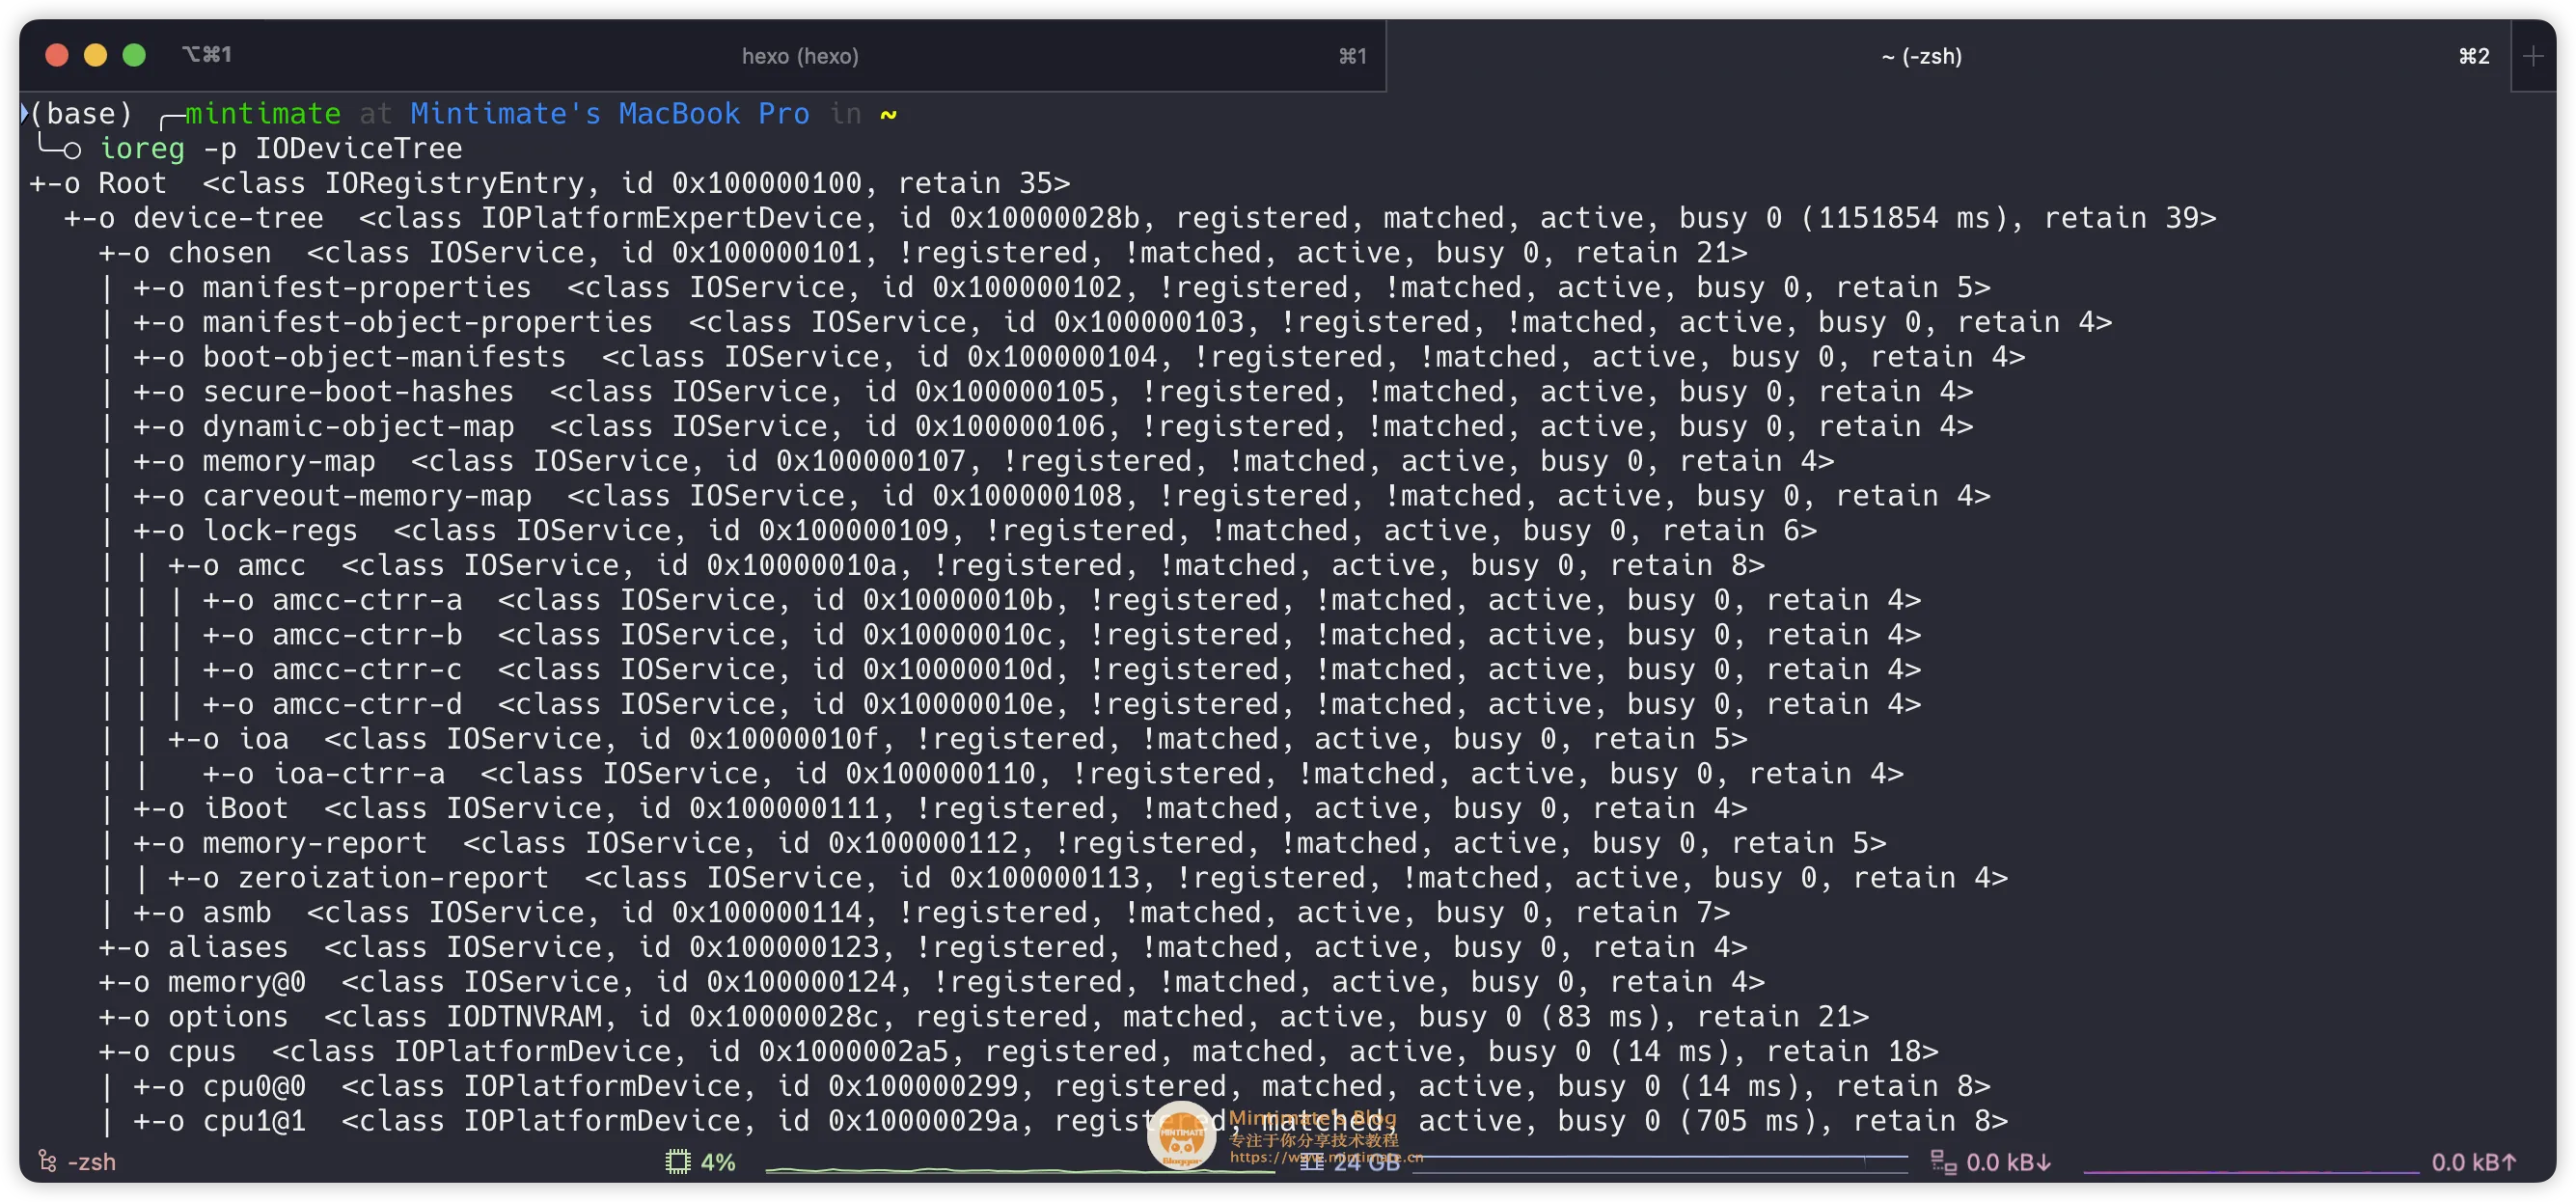
Task: Click the network icon beside 0.0 kB download
Action: pos(1942,1162)
